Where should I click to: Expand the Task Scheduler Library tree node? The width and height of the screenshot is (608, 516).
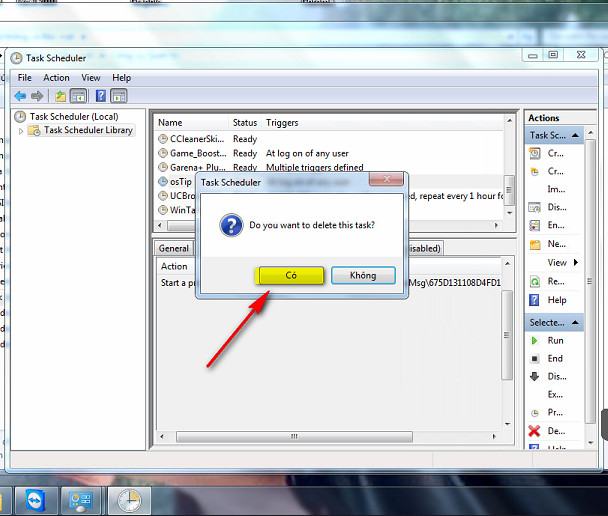[21, 131]
